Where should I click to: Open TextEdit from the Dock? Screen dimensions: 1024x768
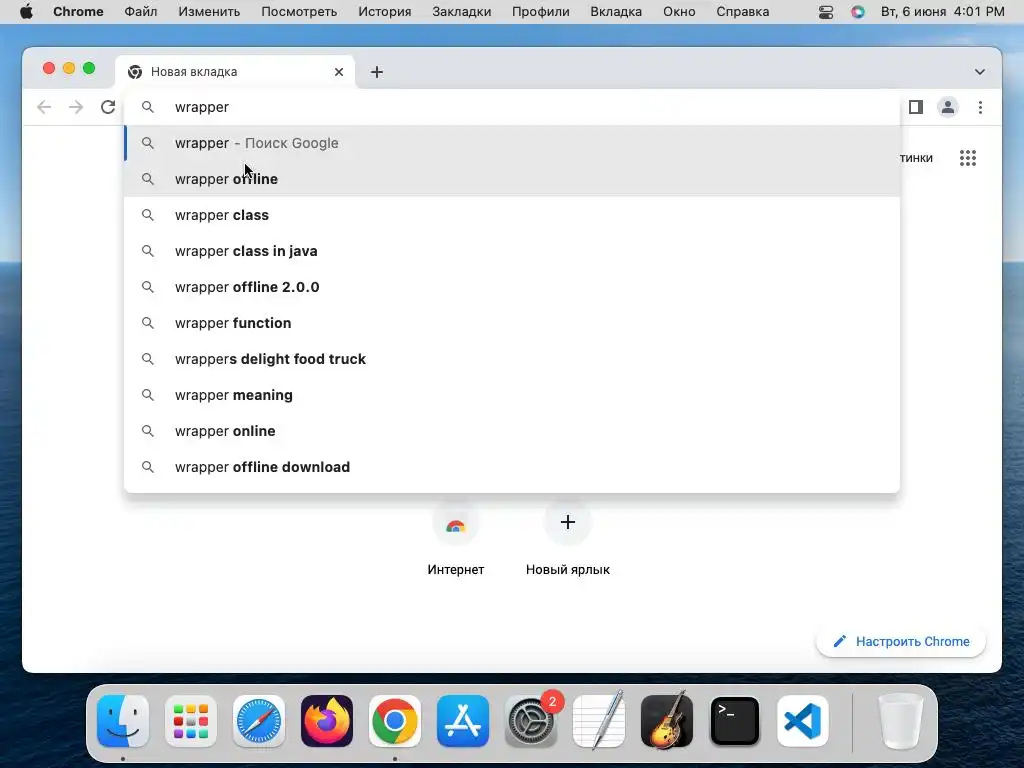coord(599,721)
